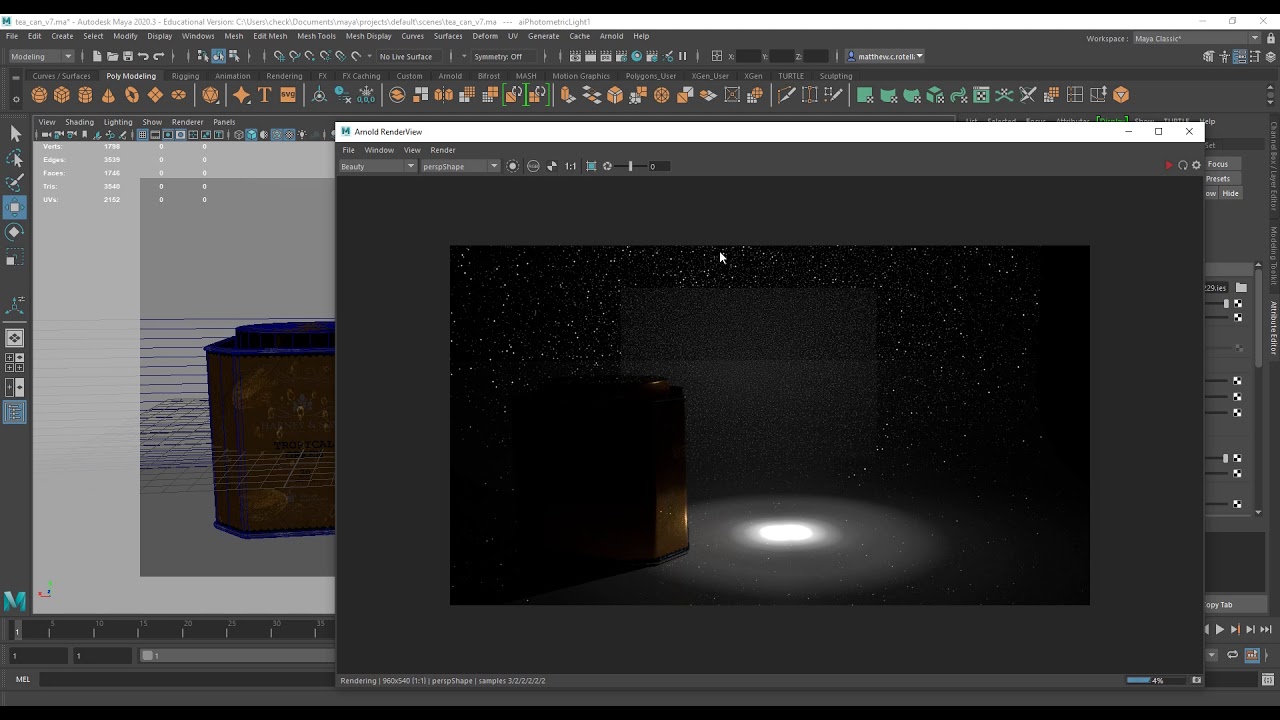Select the Multi-Cut tool icon

787,95
